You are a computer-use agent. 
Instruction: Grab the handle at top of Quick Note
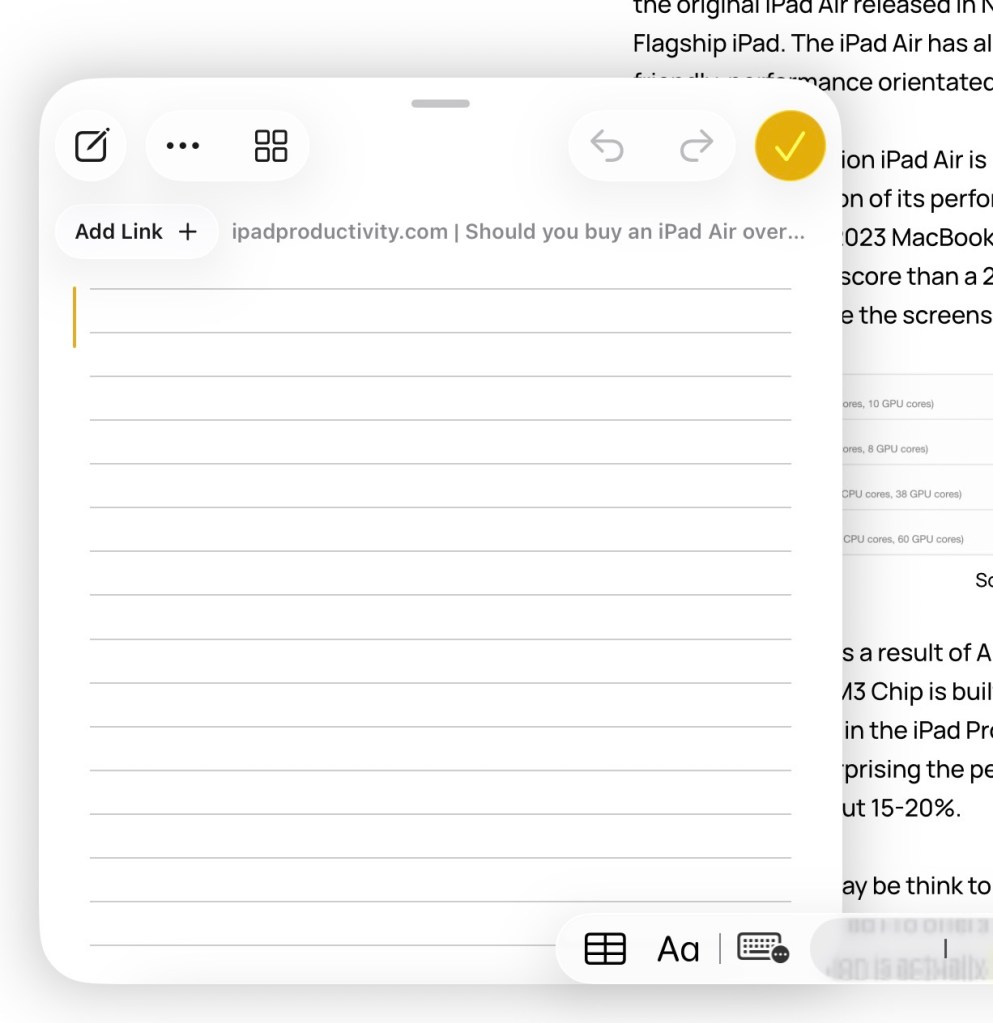440,103
